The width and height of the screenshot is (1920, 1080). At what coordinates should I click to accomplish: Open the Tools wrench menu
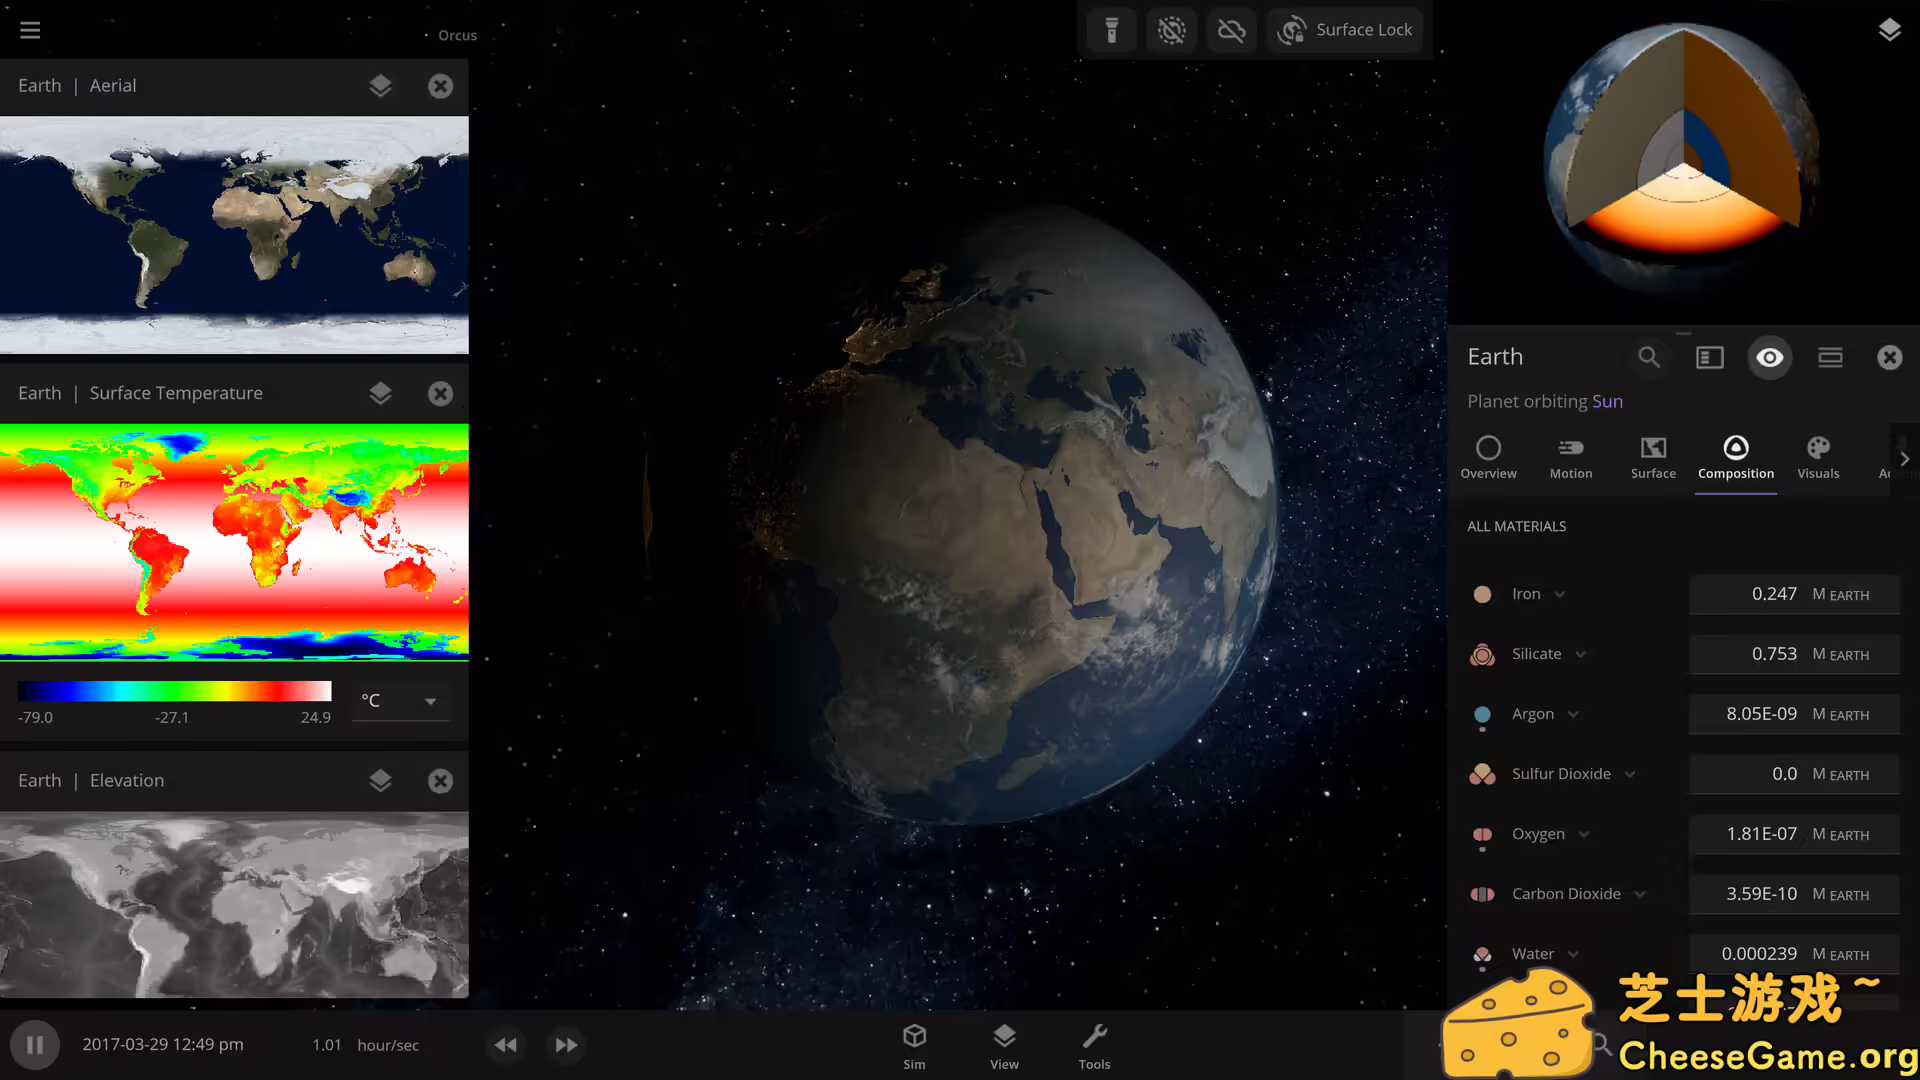[x=1094, y=1045]
